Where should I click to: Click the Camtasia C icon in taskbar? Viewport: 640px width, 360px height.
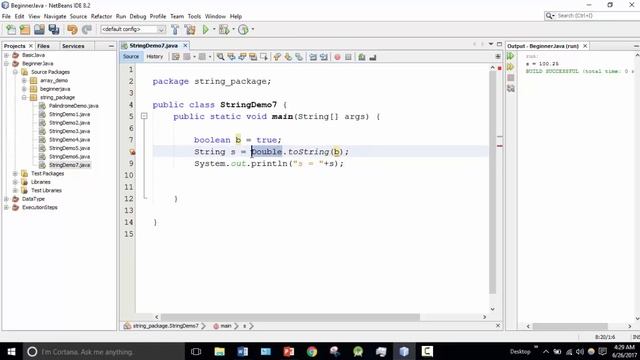(x=427, y=351)
